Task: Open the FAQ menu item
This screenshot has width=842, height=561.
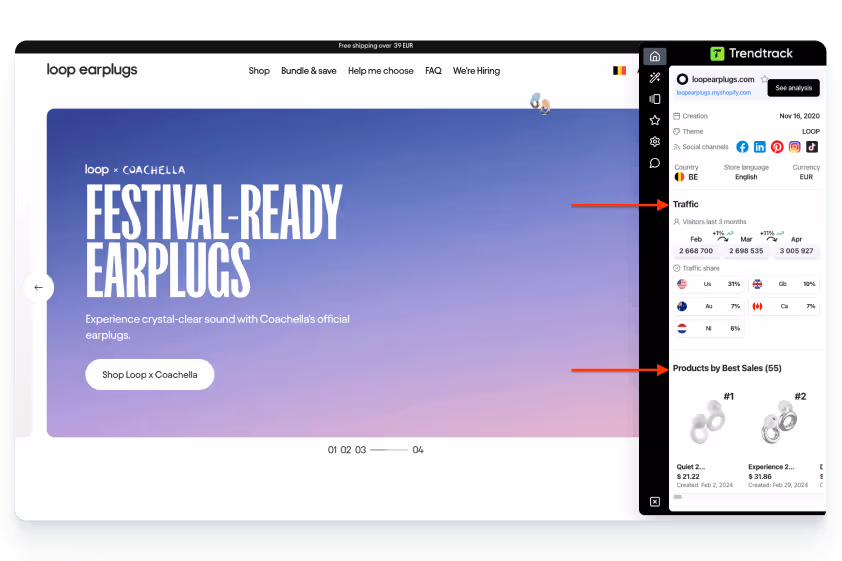Action: point(433,71)
